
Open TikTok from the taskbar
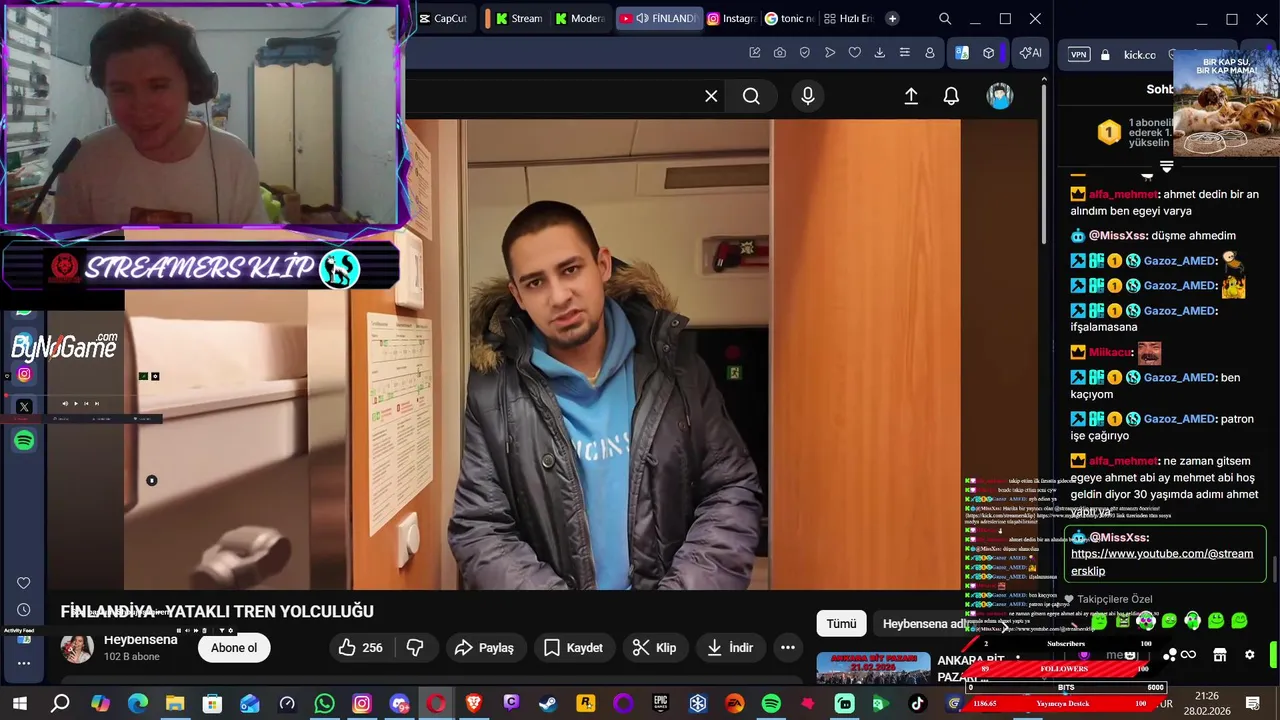click(917, 704)
